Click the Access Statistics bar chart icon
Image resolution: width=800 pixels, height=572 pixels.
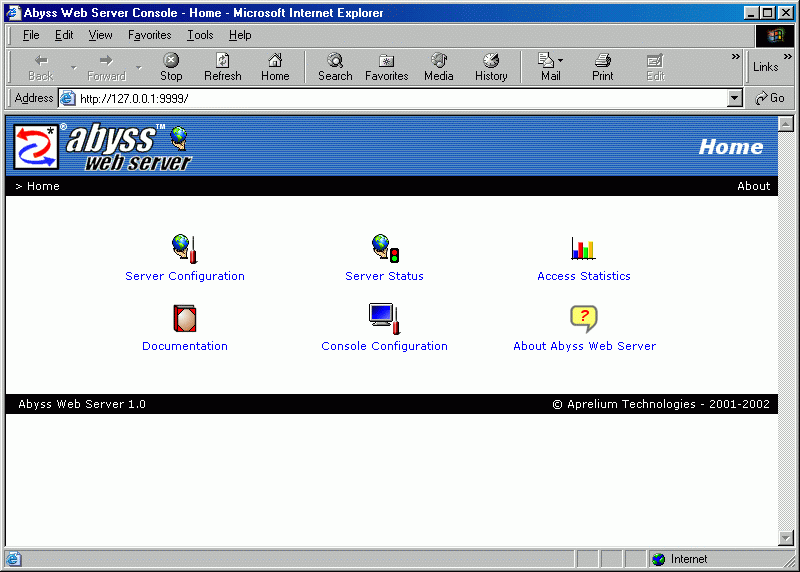pyautogui.click(x=583, y=248)
